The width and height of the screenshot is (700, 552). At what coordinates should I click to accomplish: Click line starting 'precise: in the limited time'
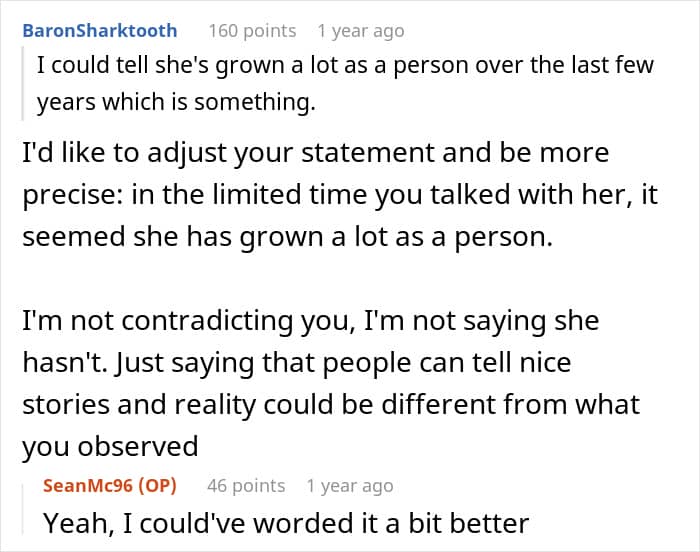coord(340,195)
